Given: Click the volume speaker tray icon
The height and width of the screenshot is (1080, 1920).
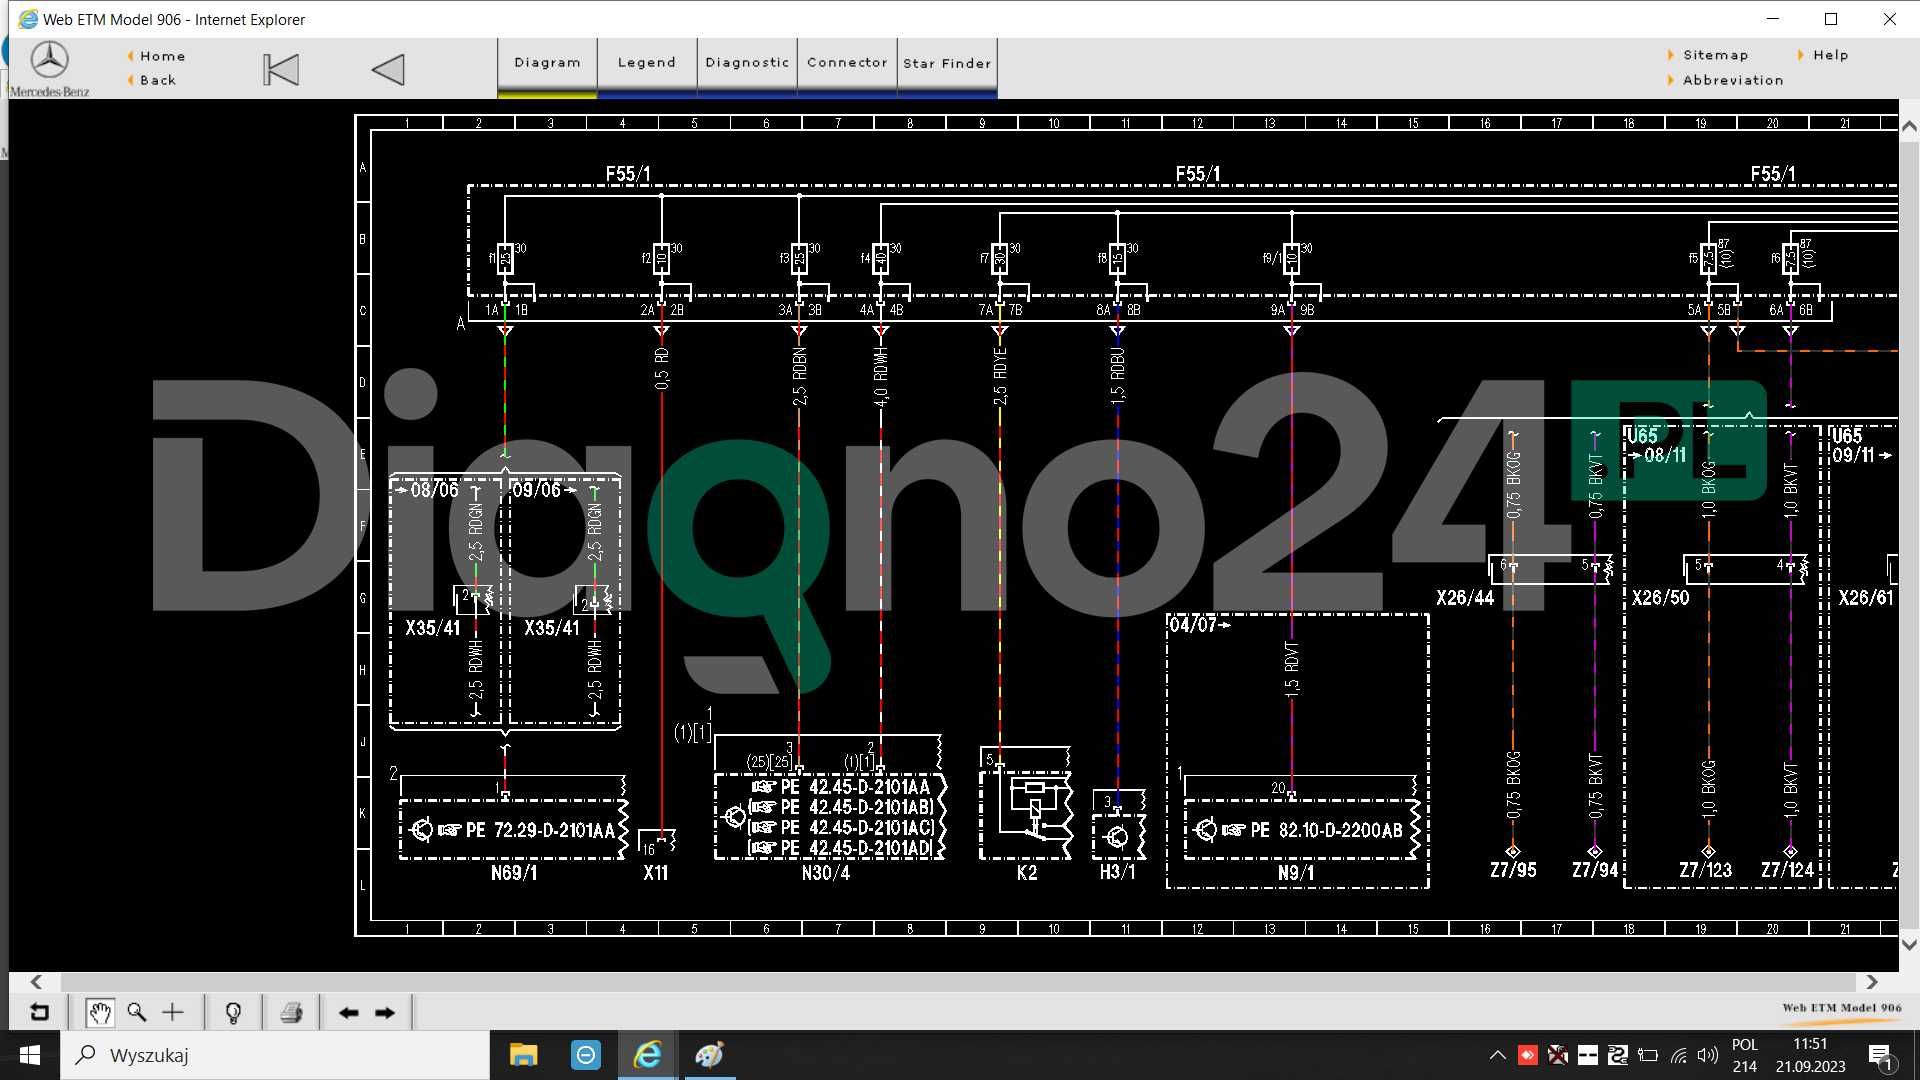Looking at the screenshot, I should pyautogui.click(x=1707, y=1055).
